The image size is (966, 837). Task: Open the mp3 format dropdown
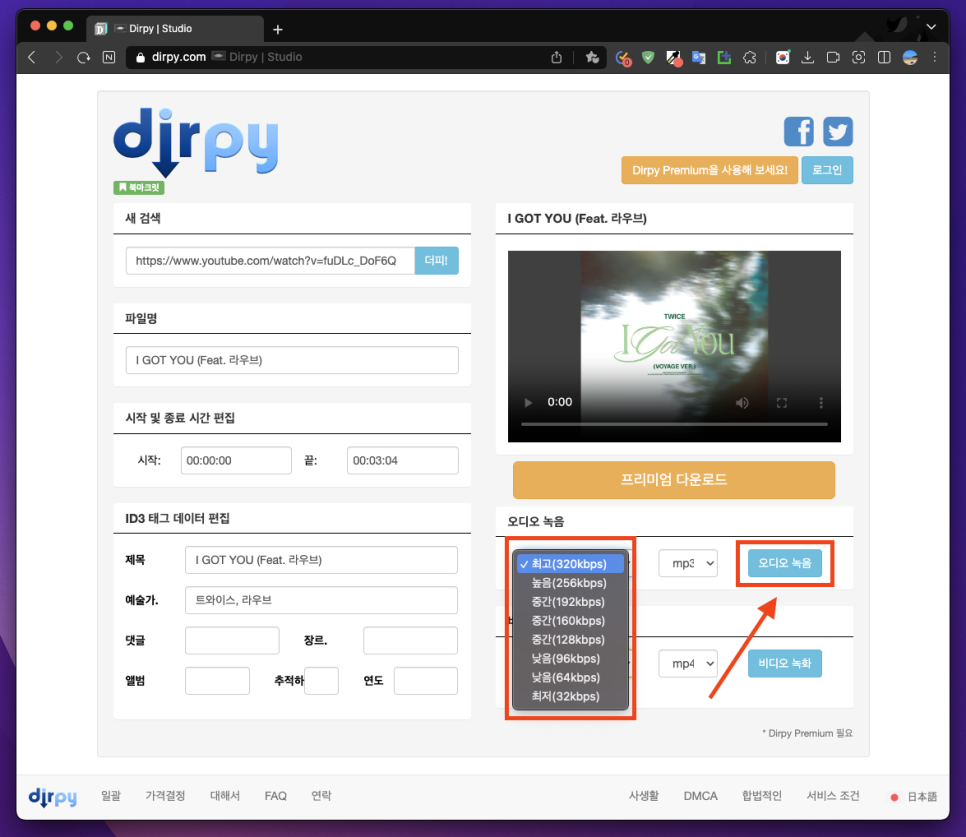coord(688,563)
